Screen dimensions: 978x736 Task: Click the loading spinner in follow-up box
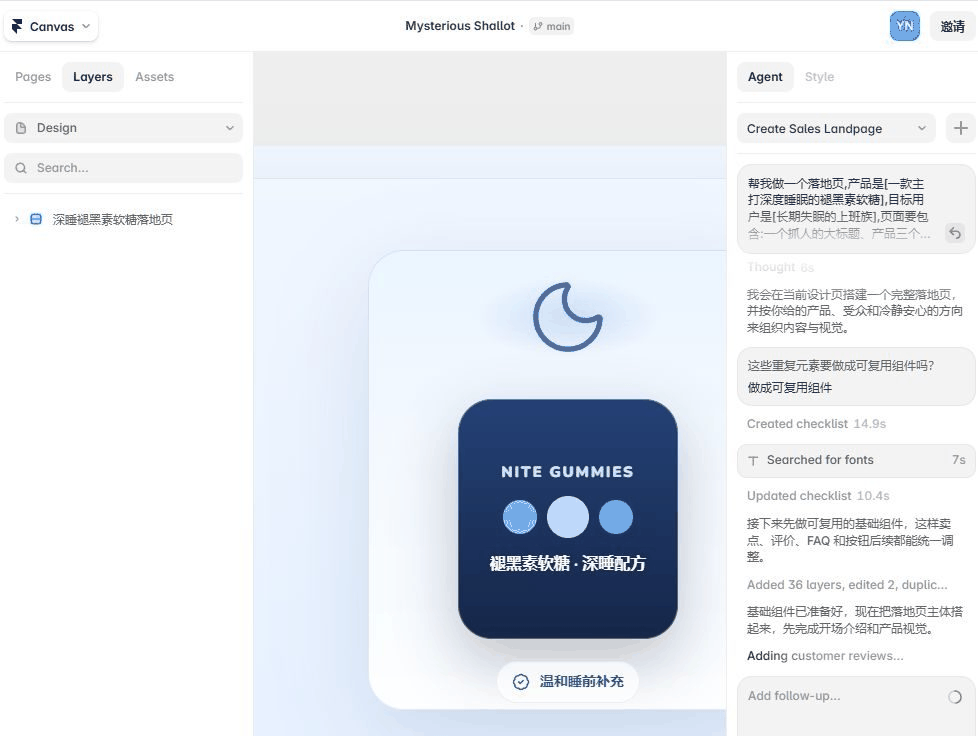tap(954, 697)
